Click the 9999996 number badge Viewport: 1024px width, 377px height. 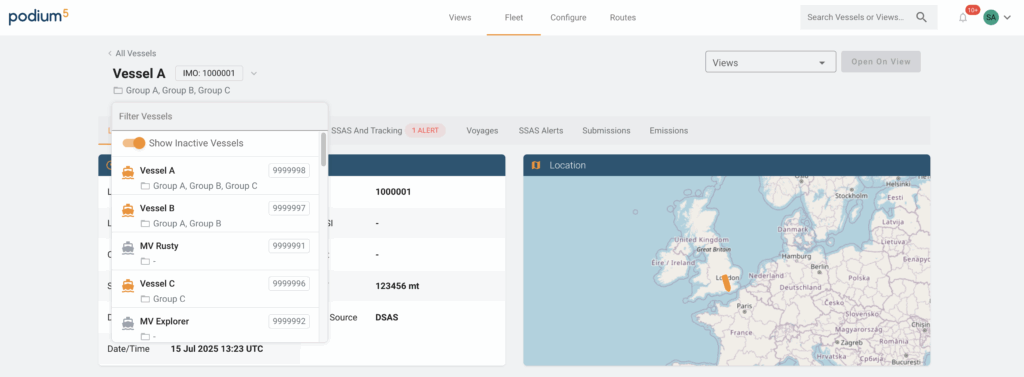click(x=289, y=284)
